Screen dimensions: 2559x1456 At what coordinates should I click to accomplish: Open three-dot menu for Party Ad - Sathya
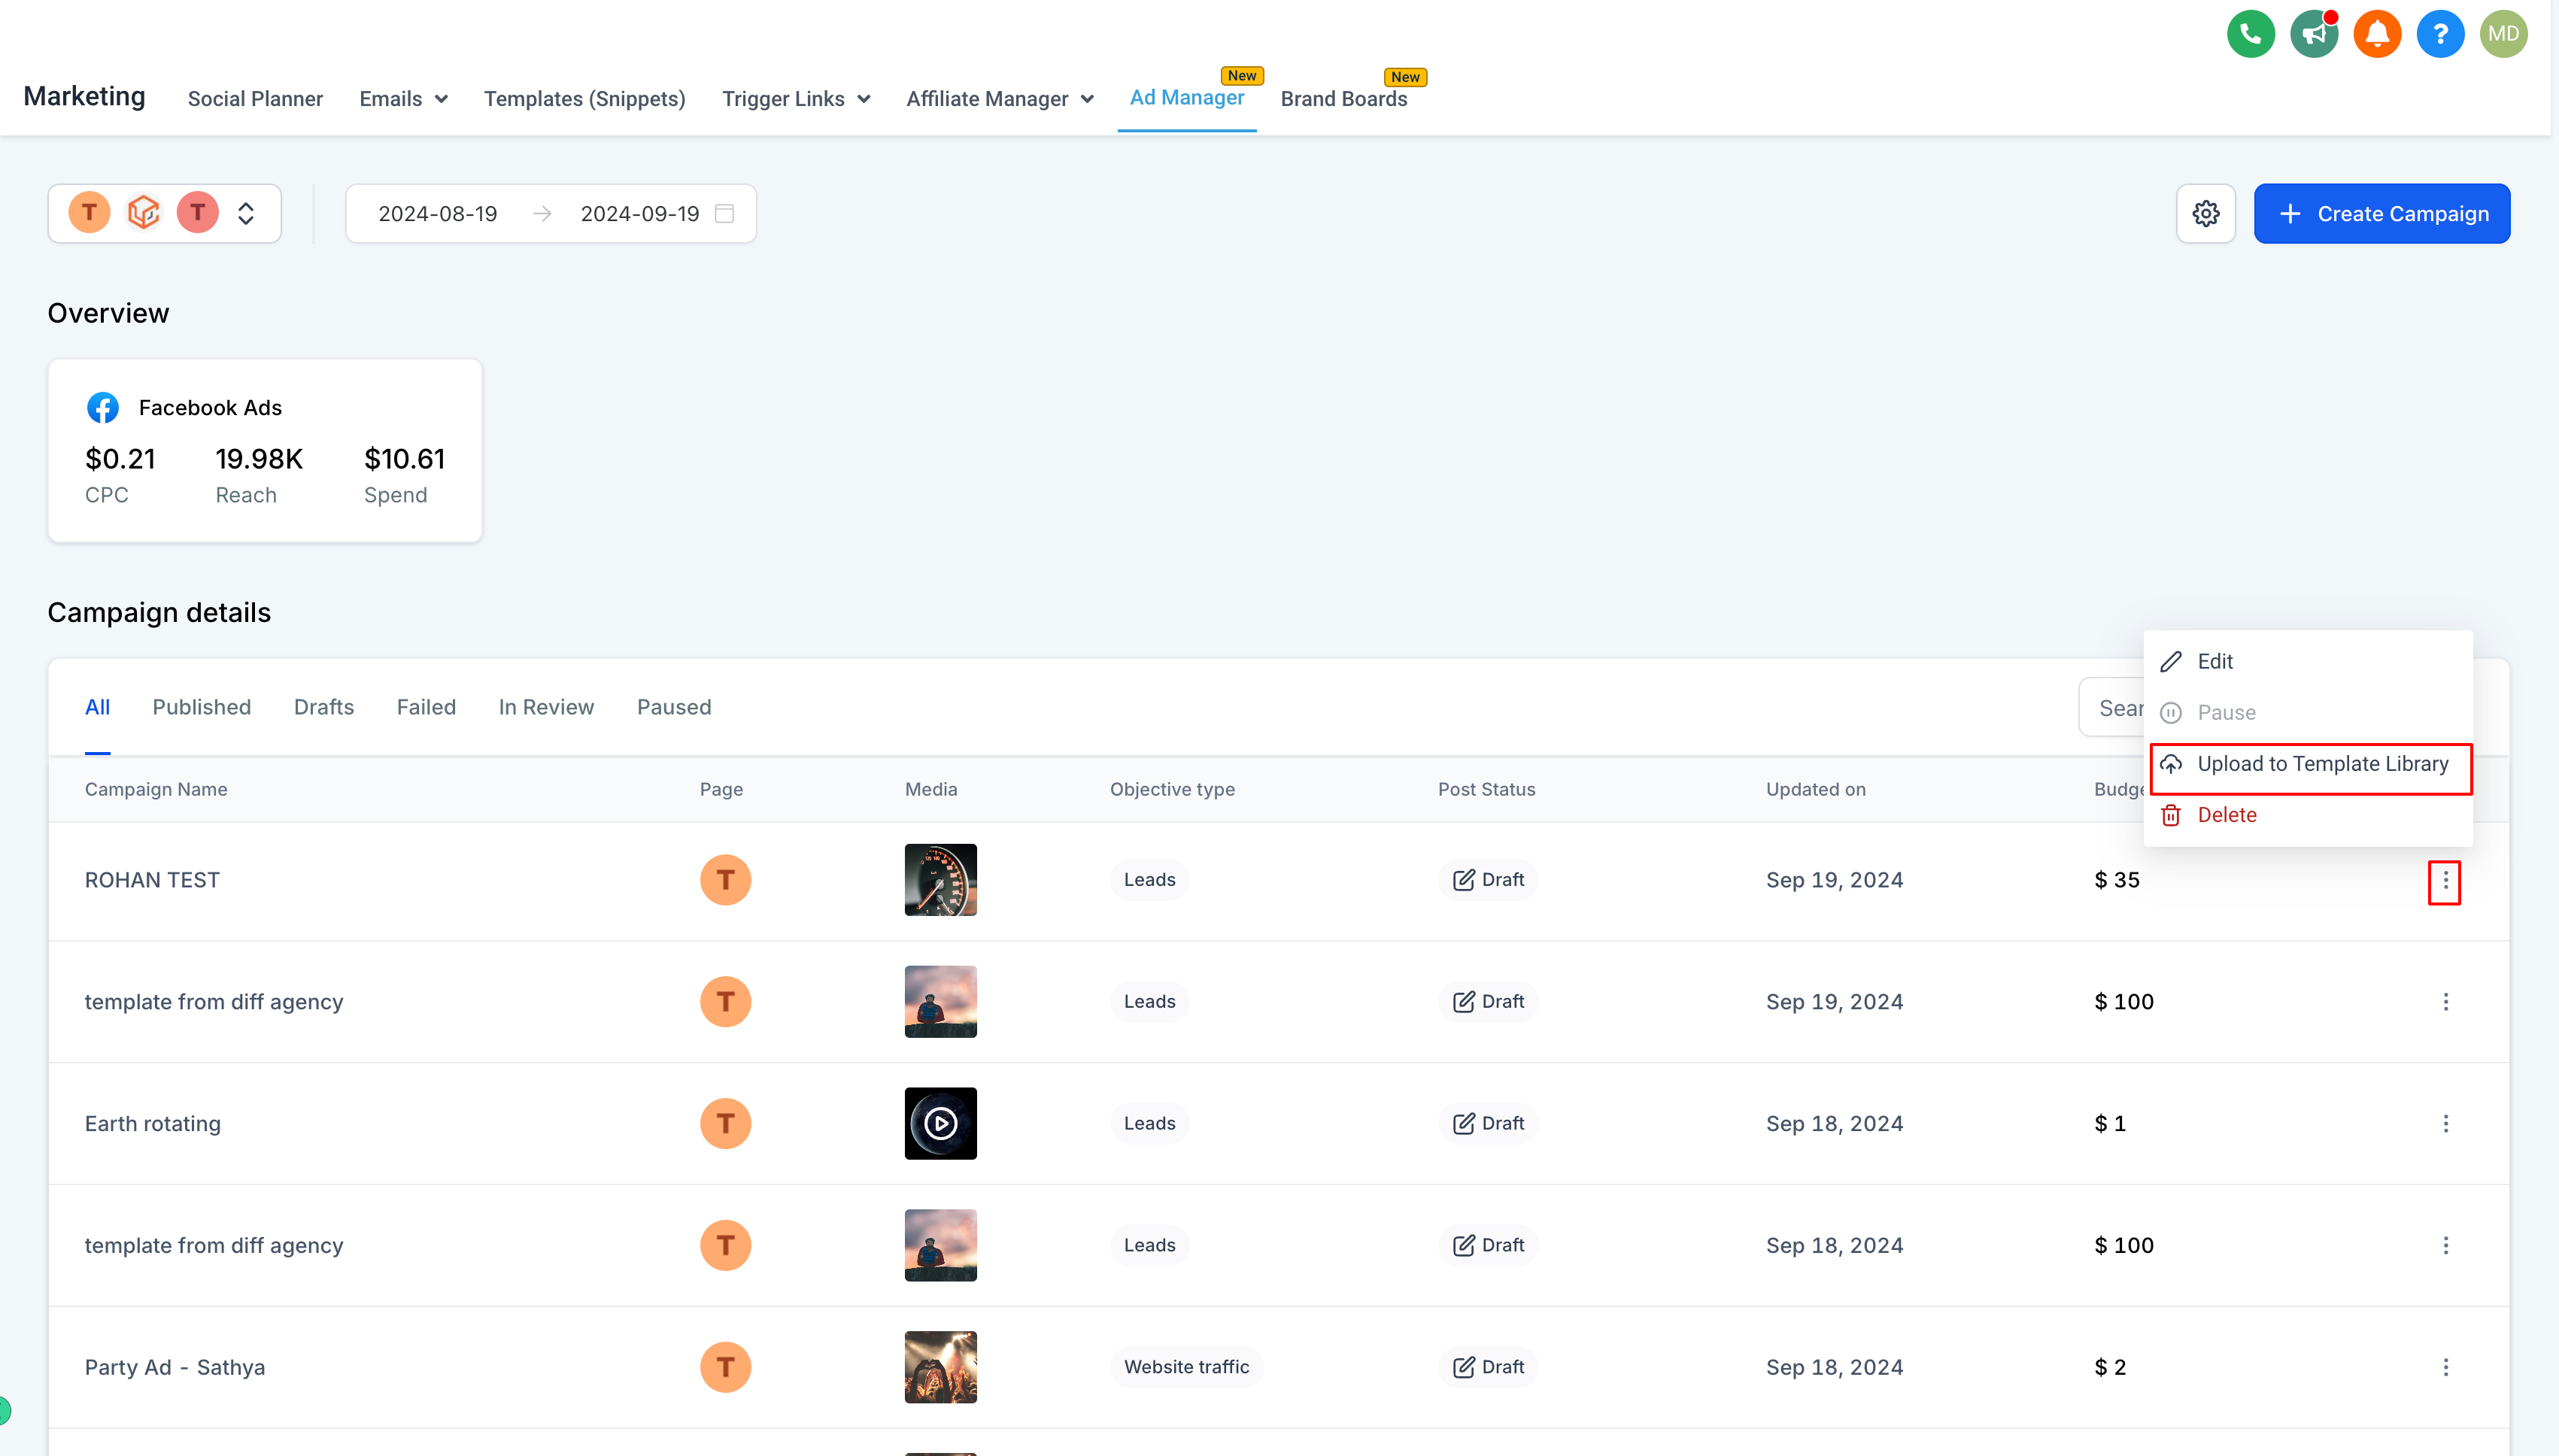[2445, 1367]
